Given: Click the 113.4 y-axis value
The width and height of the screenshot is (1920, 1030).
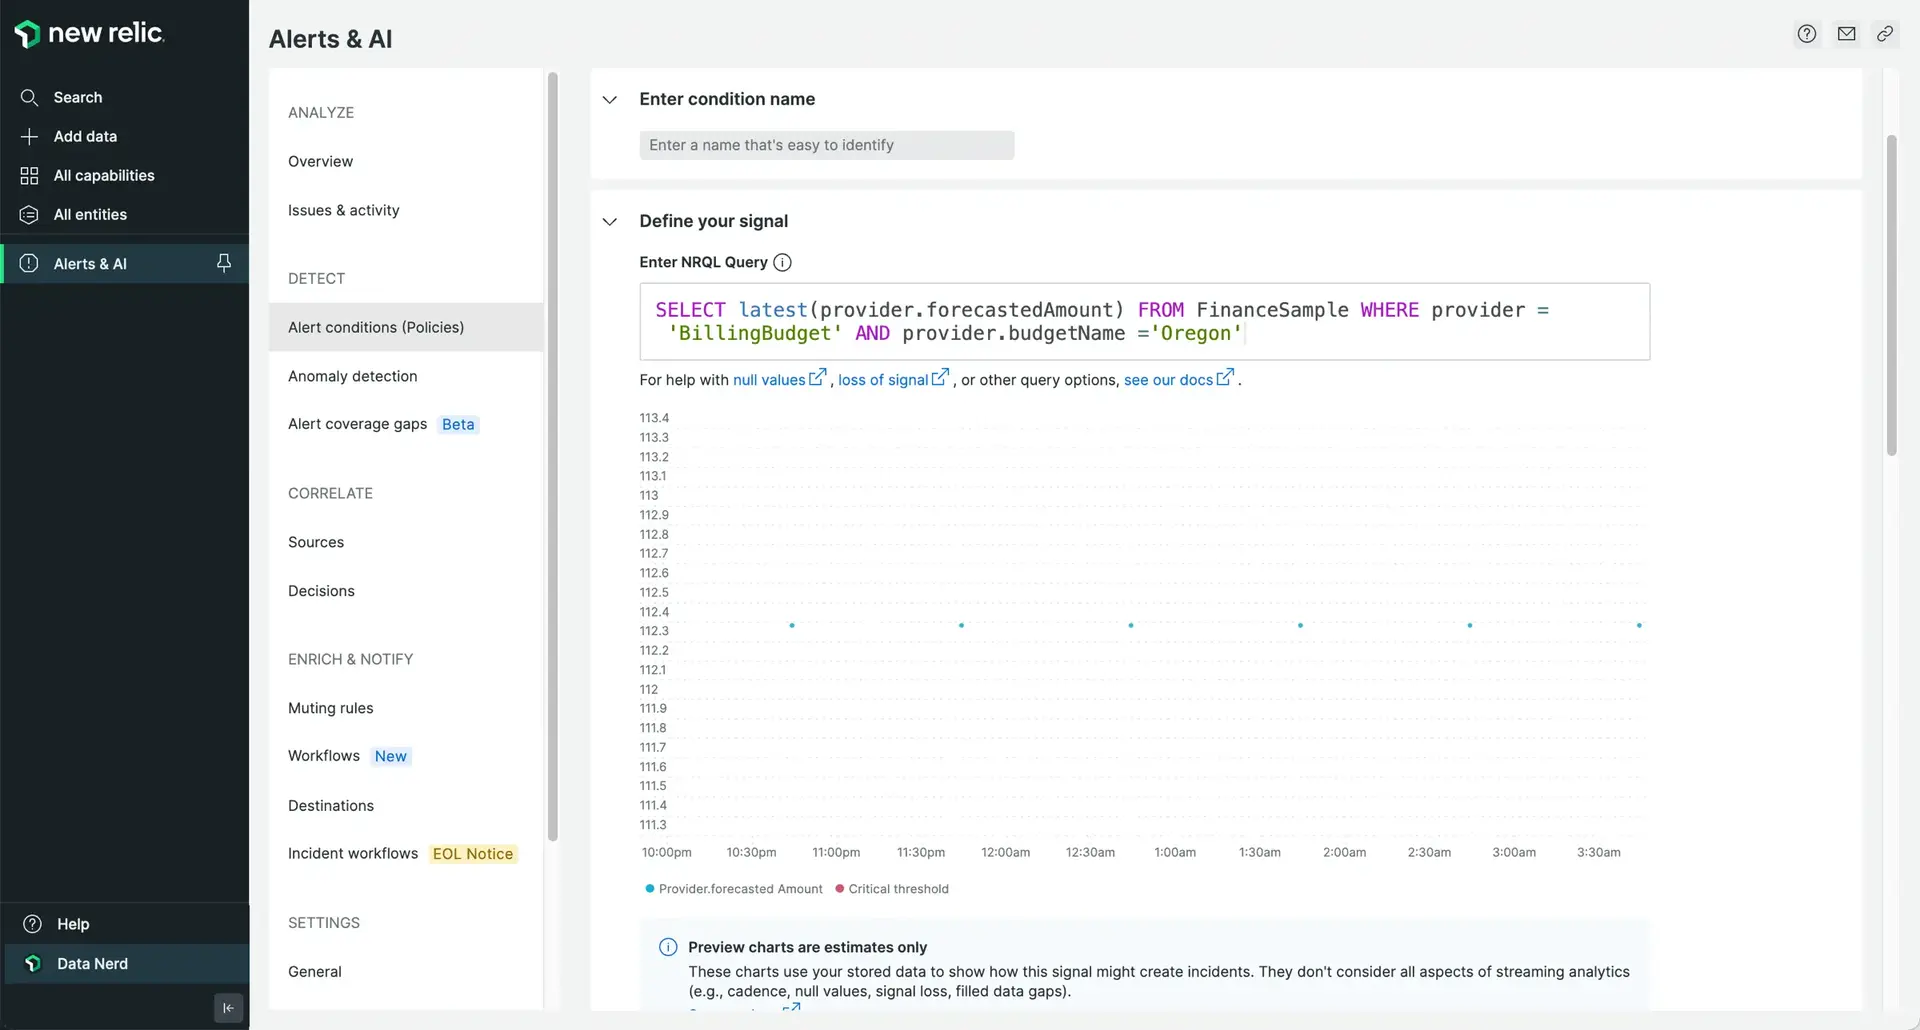Looking at the screenshot, I should 654,418.
